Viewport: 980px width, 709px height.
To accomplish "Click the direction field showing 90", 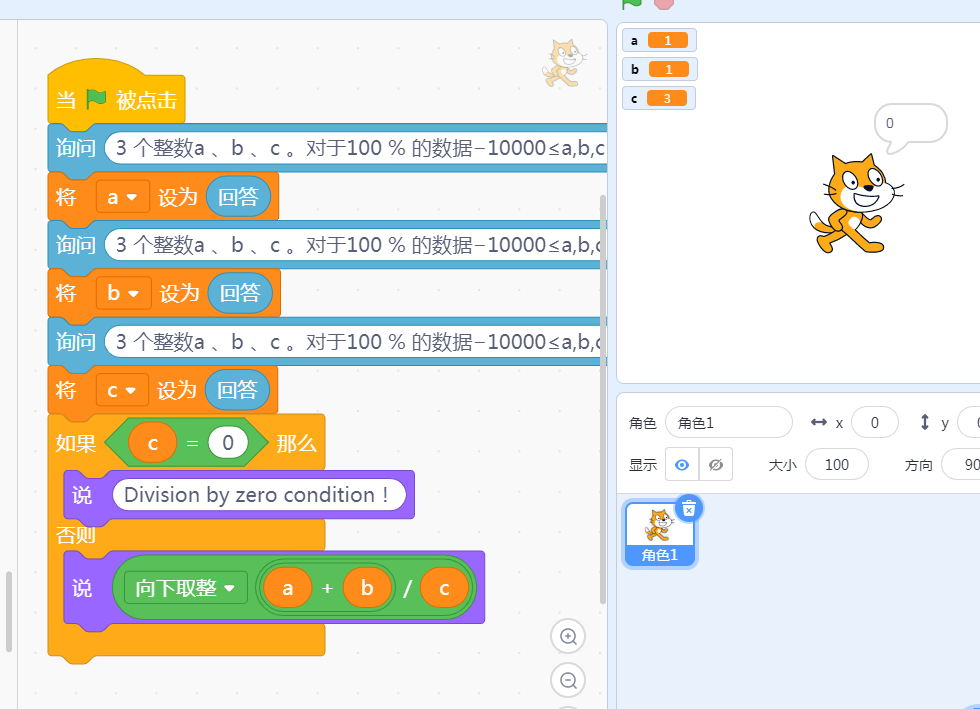I will point(961,465).
